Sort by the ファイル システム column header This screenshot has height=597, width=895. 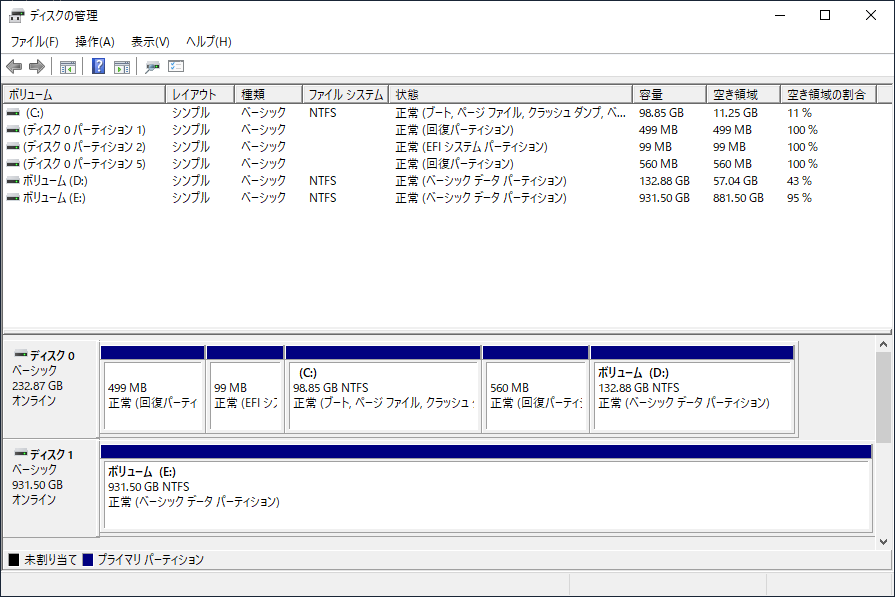(345, 94)
